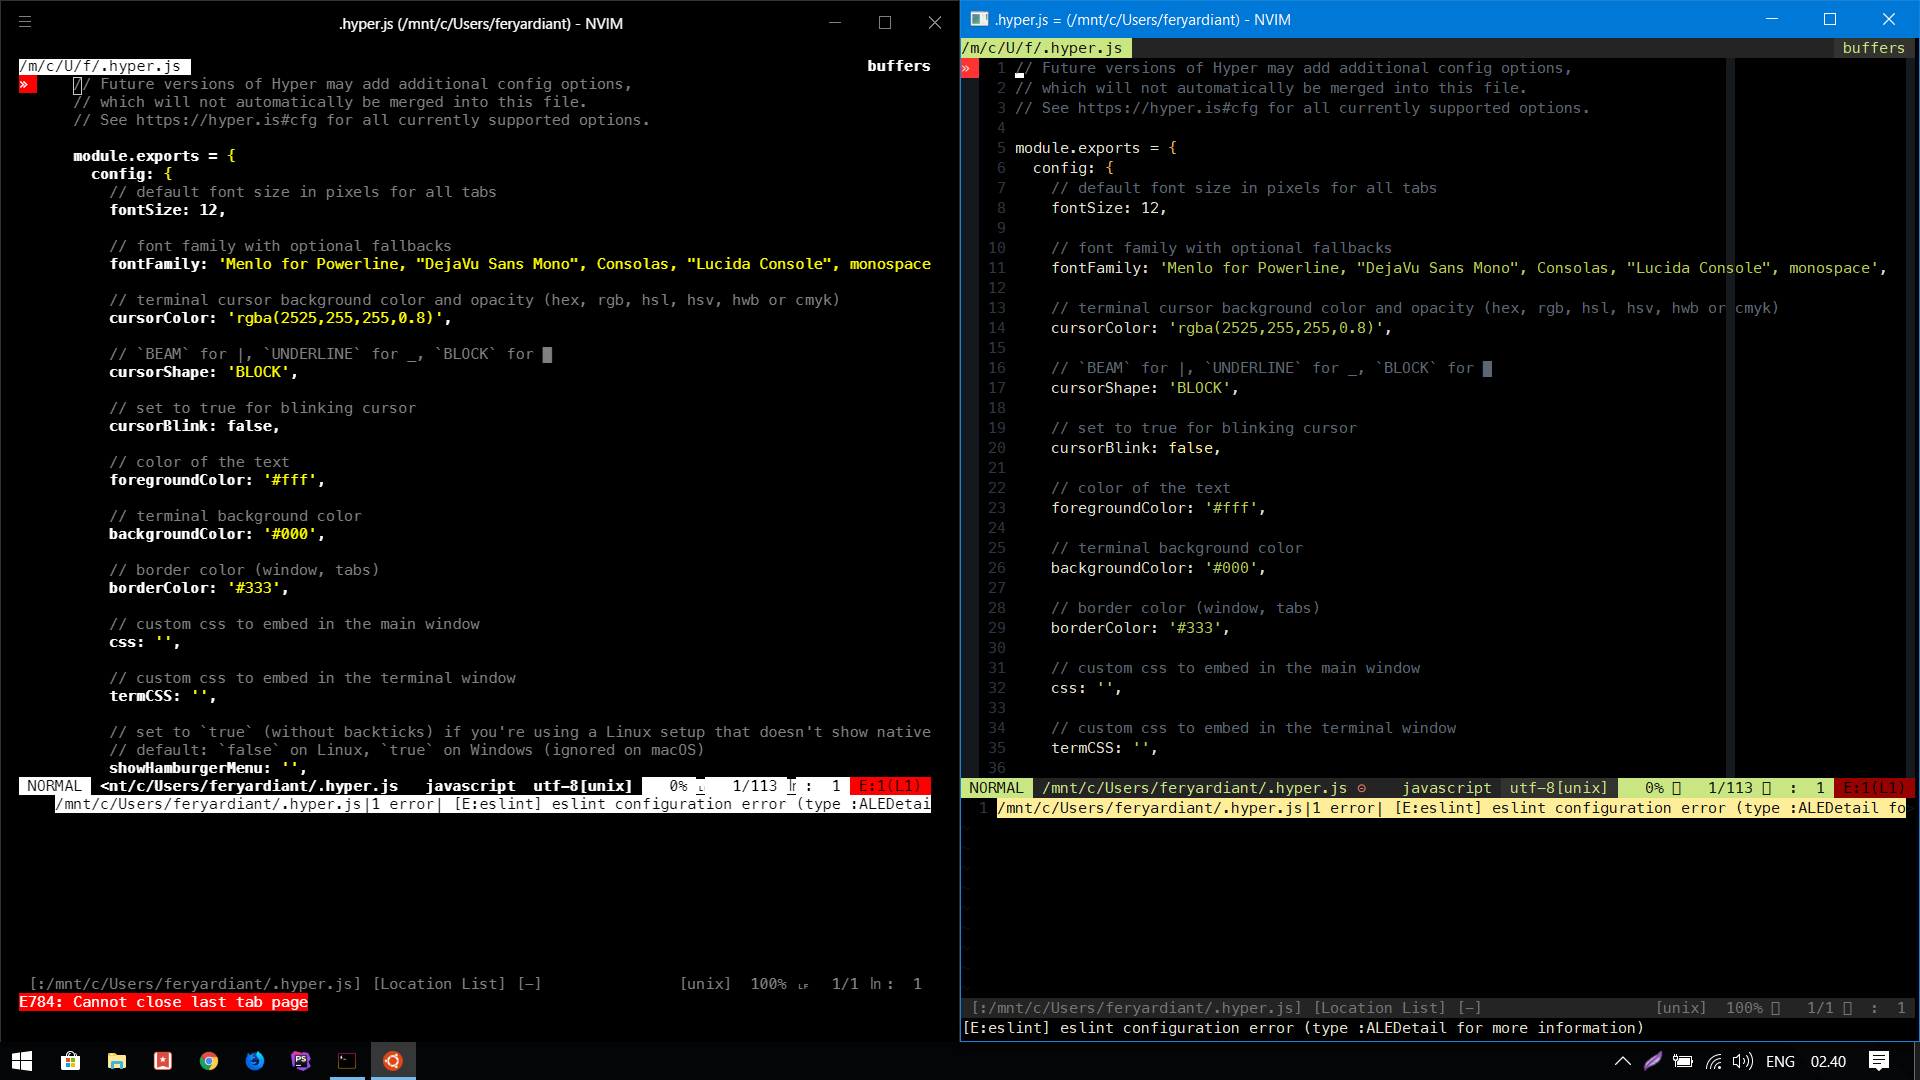The height and width of the screenshot is (1080, 1920).
Task: Open the Hyper hamburger menu
Action: pyautogui.click(x=25, y=21)
